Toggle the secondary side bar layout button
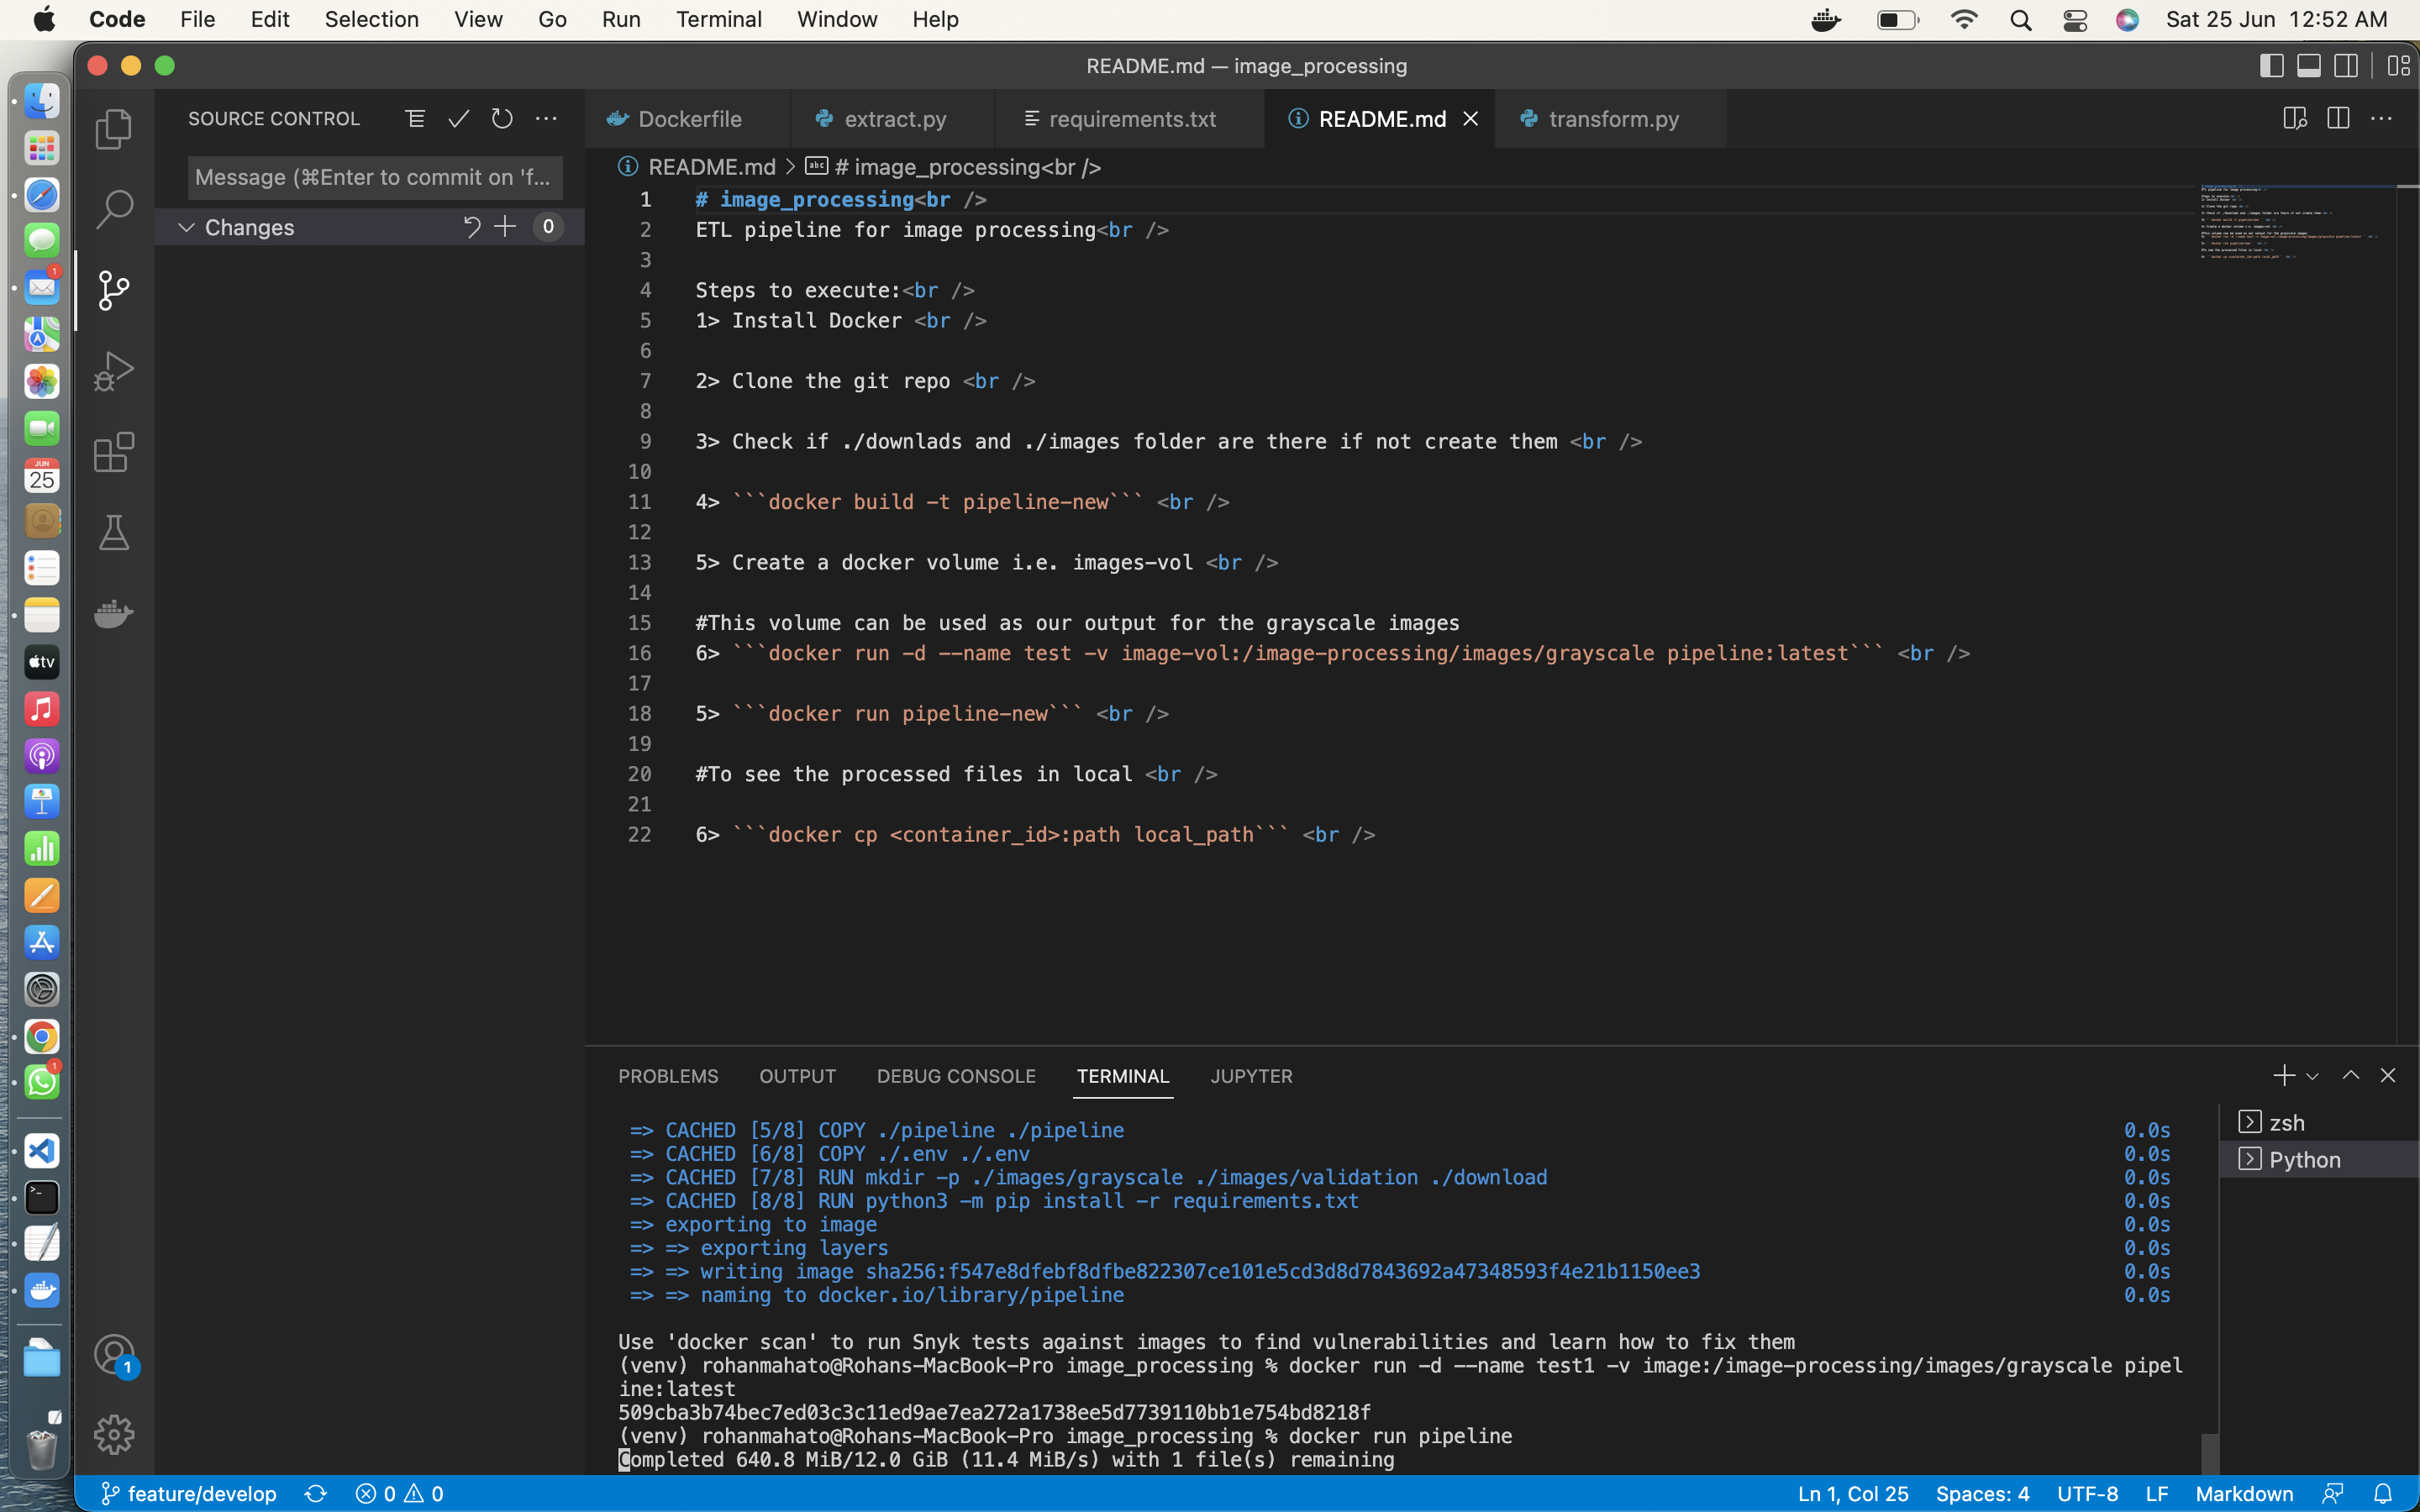The height and width of the screenshot is (1512, 2420). [2346, 66]
